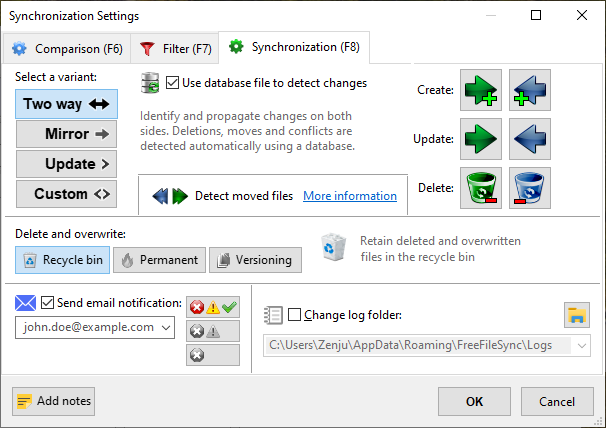Click the Create left blue arrow icon
Viewport: 606px width, 428px height.
pos(530,90)
